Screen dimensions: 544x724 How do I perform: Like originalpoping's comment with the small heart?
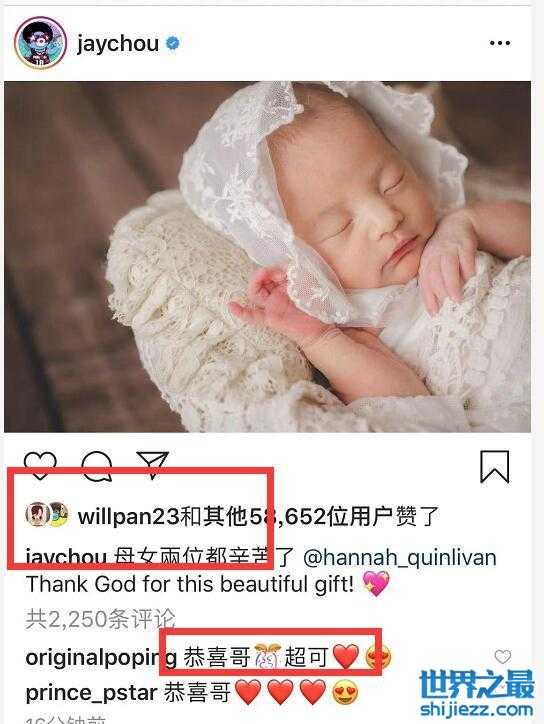click(503, 656)
